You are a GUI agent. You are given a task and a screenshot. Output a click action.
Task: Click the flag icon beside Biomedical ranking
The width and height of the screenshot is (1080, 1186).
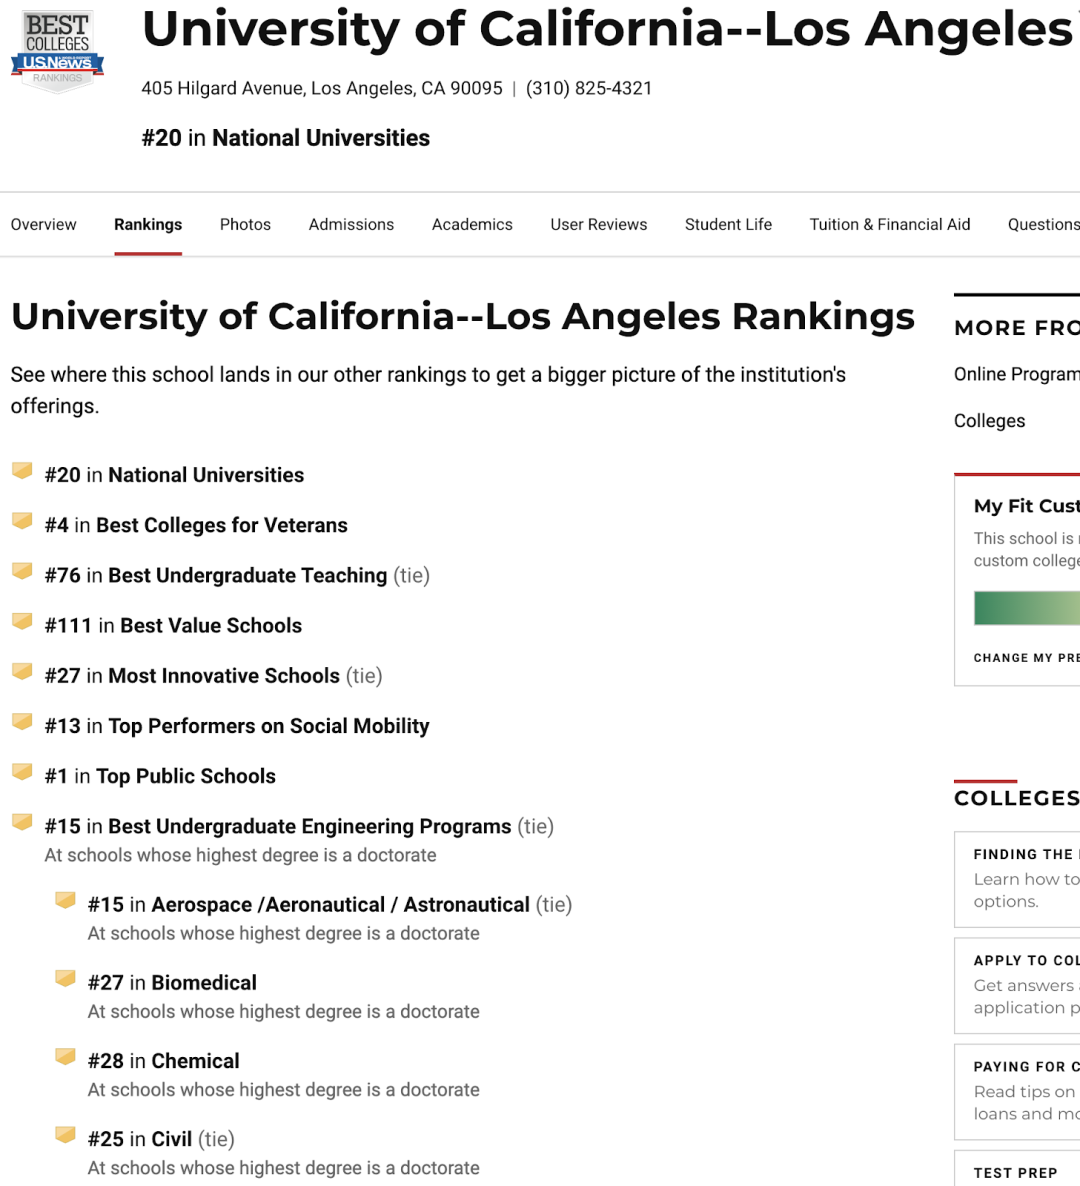click(x=65, y=978)
